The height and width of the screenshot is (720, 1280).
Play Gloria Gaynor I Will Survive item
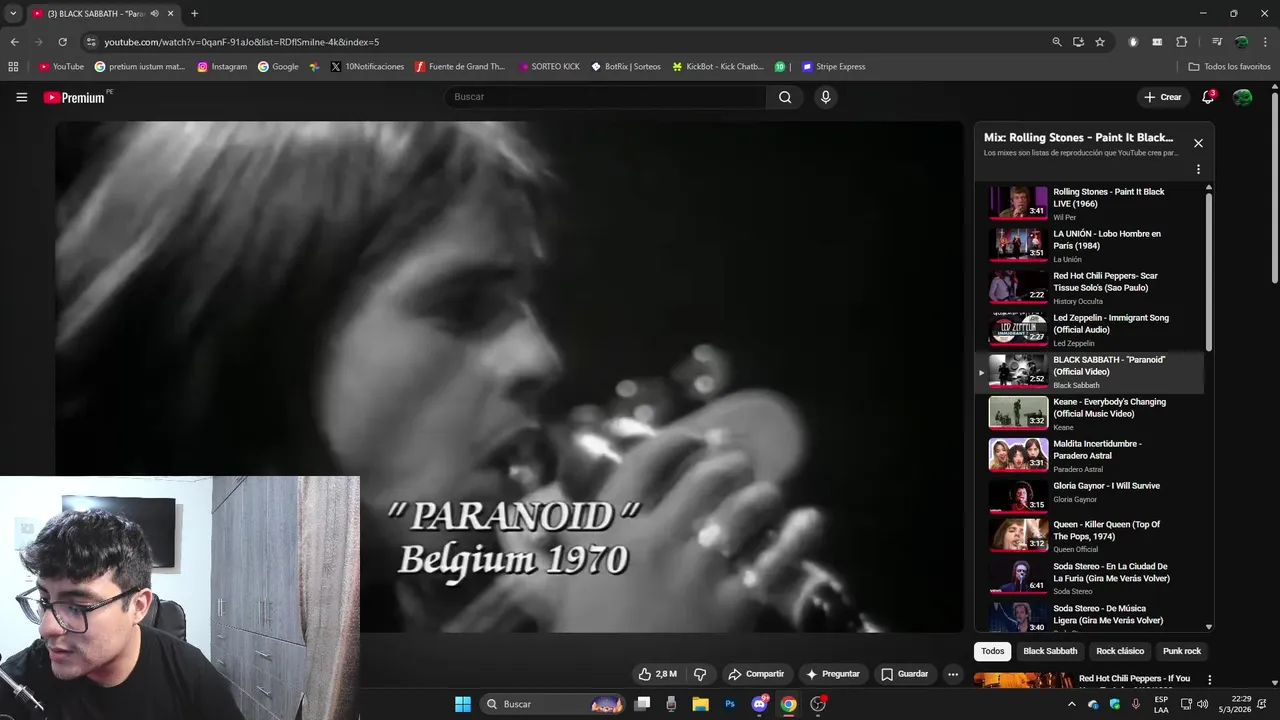1090,497
